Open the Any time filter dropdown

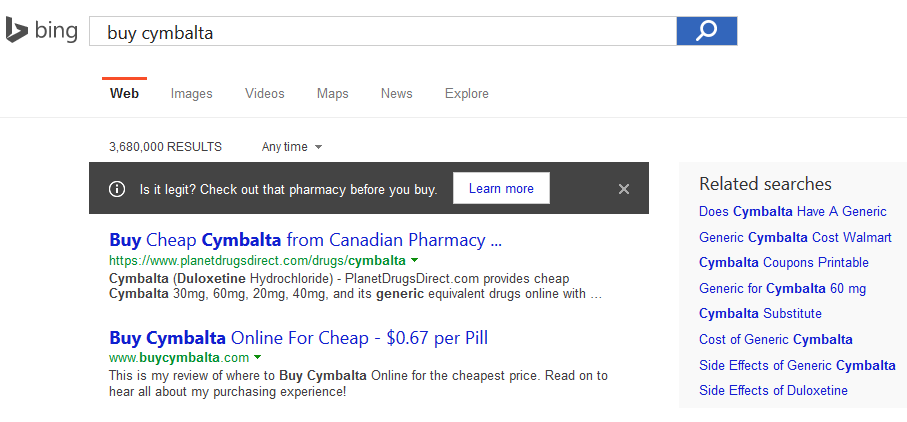click(x=292, y=147)
